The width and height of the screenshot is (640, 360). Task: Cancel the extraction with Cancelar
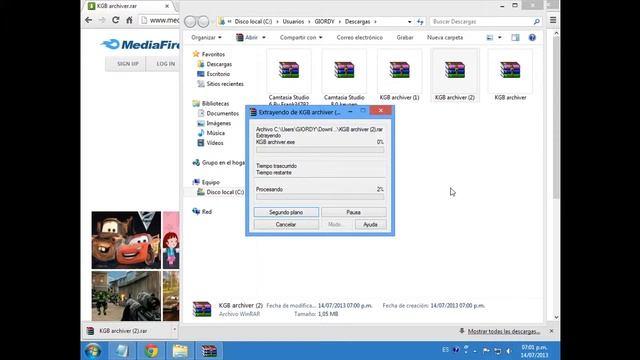286,224
